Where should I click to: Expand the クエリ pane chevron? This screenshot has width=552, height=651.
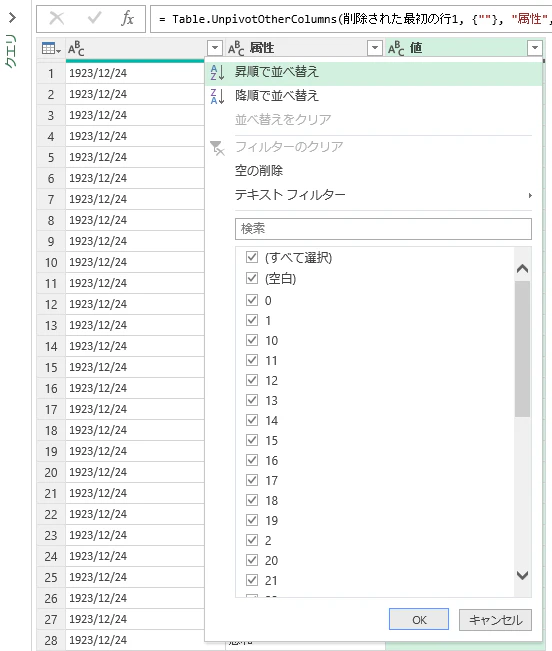[12, 17]
